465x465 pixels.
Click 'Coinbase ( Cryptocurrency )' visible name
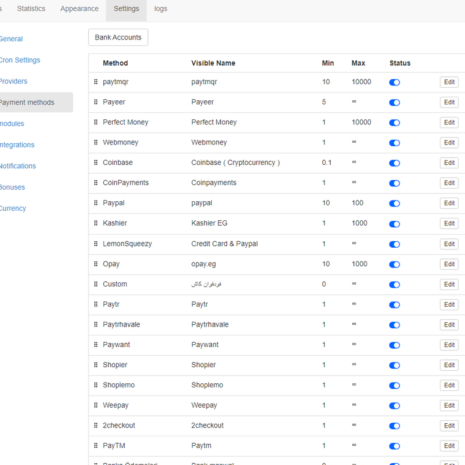click(x=236, y=163)
